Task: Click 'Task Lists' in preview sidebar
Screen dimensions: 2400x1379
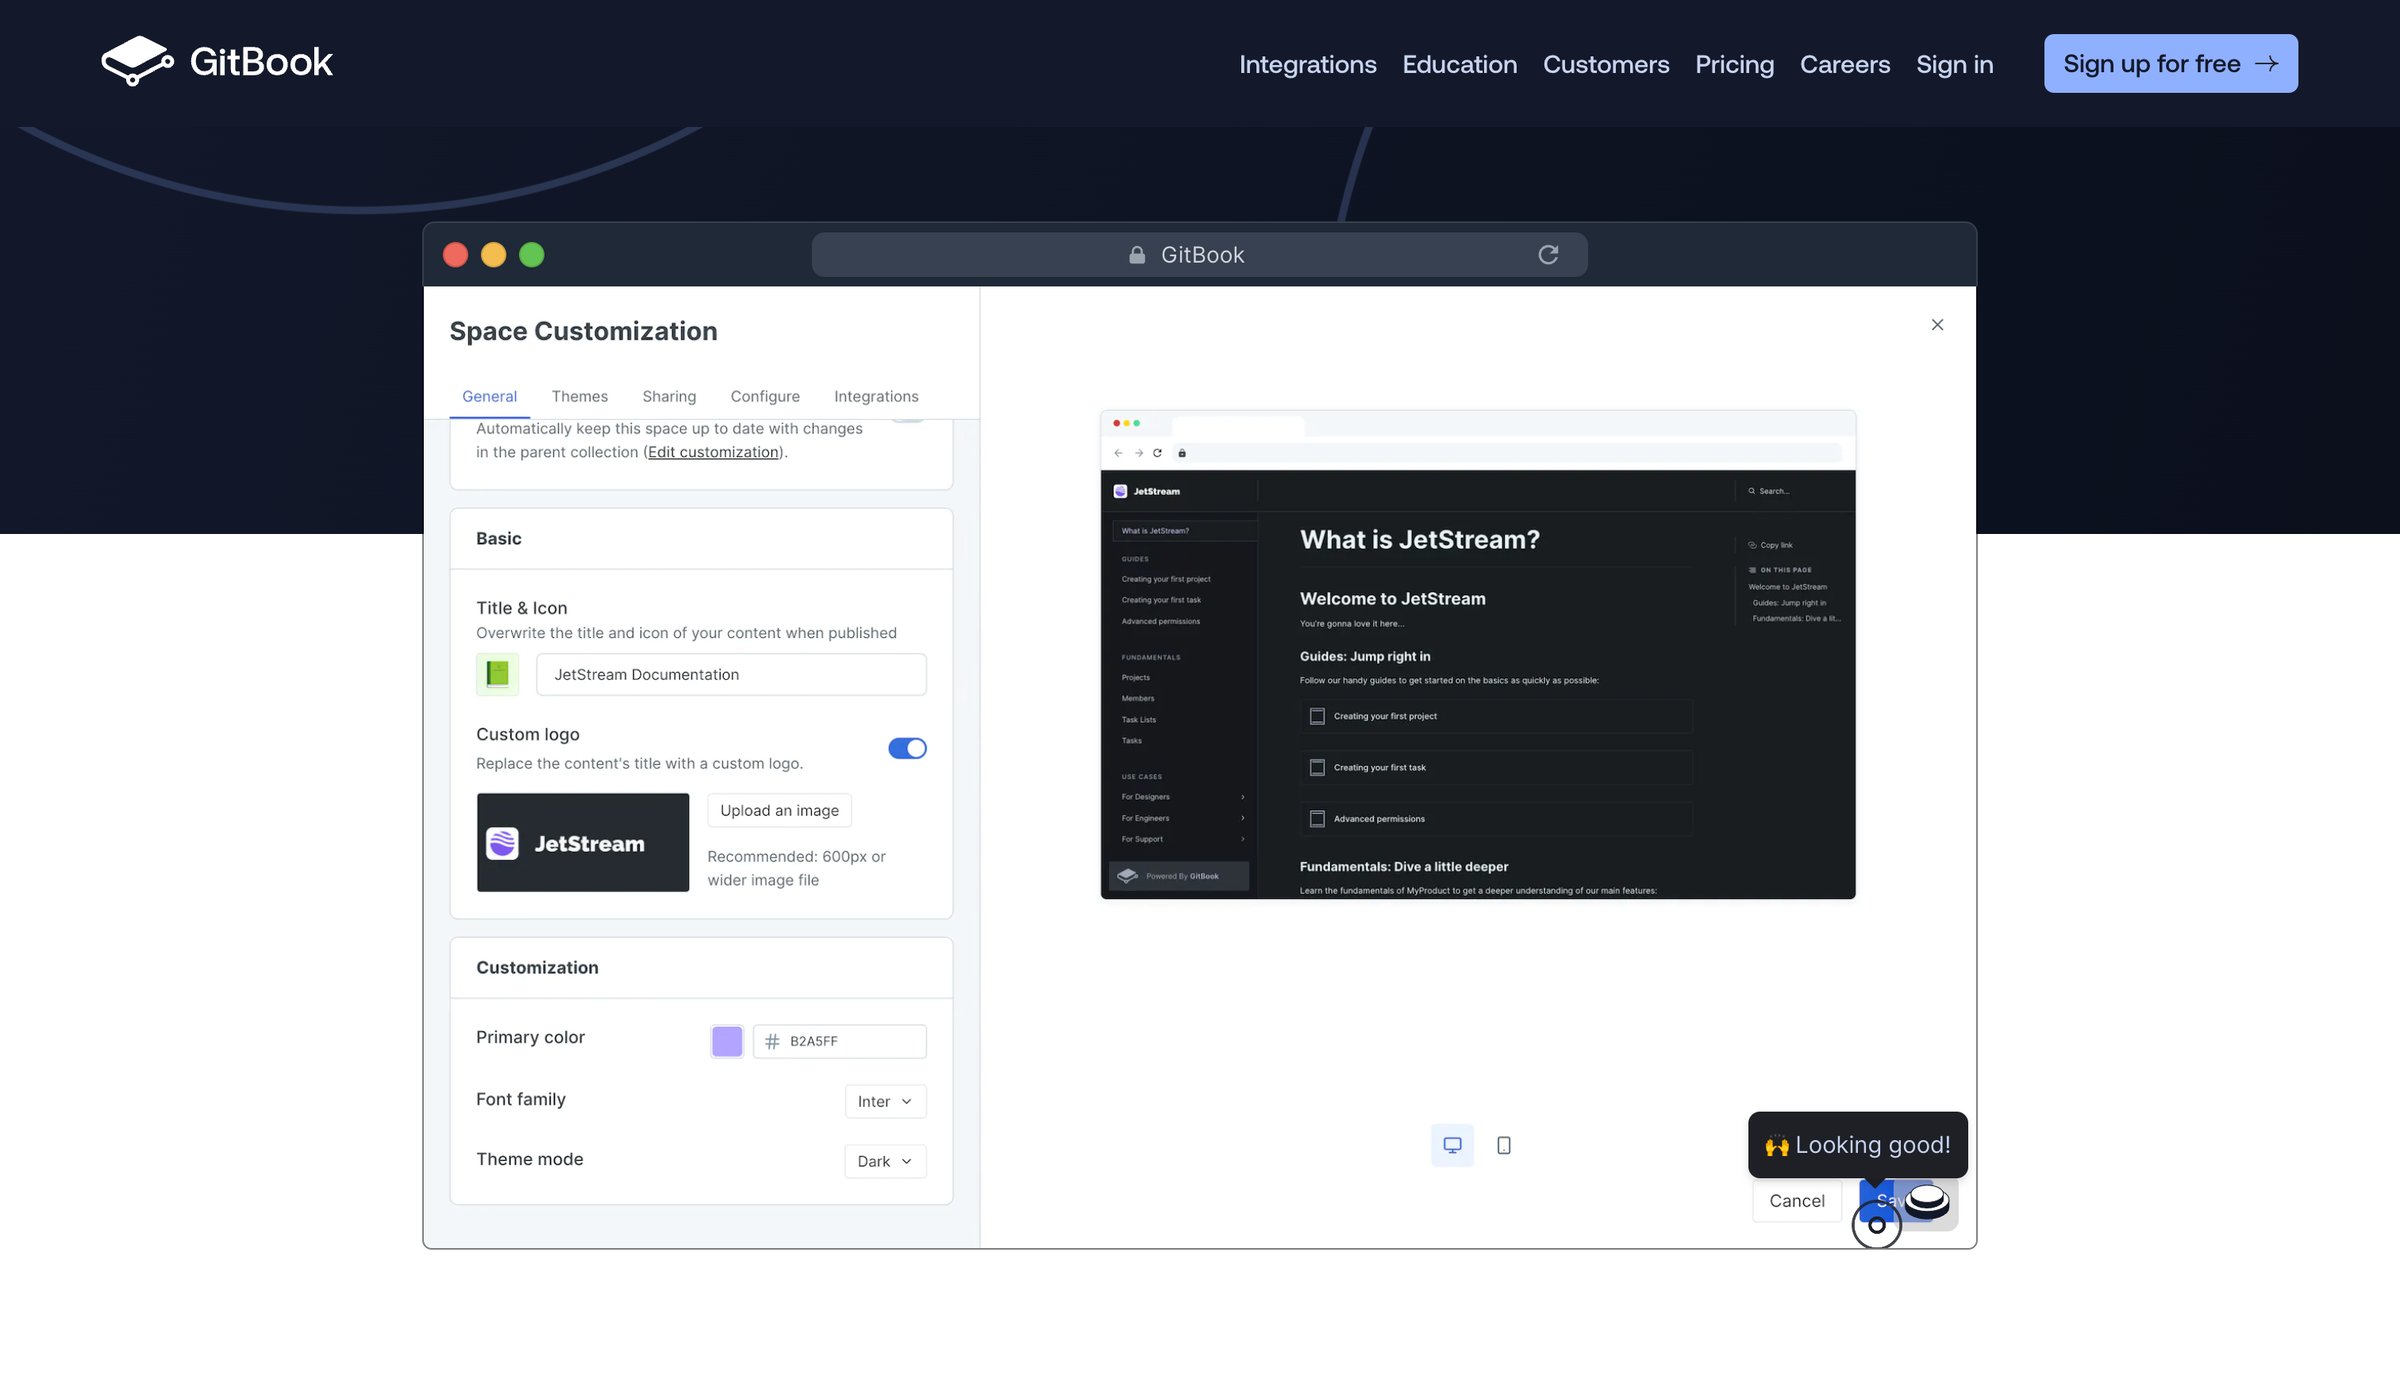Action: pyautogui.click(x=1139, y=719)
